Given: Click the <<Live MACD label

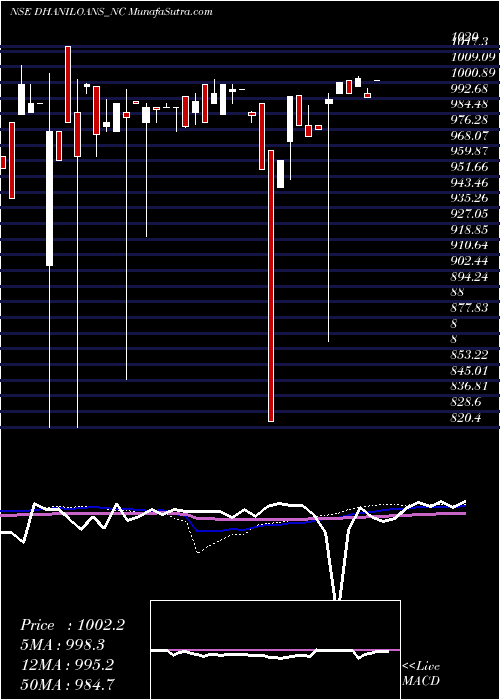Looking at the screenshot, I should click(x=421, y=674).
